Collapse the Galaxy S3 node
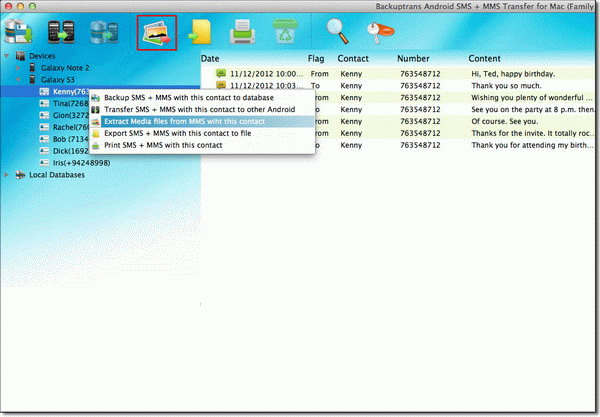The width and height of the screenshot is (600, 417). tap(18, 80)
